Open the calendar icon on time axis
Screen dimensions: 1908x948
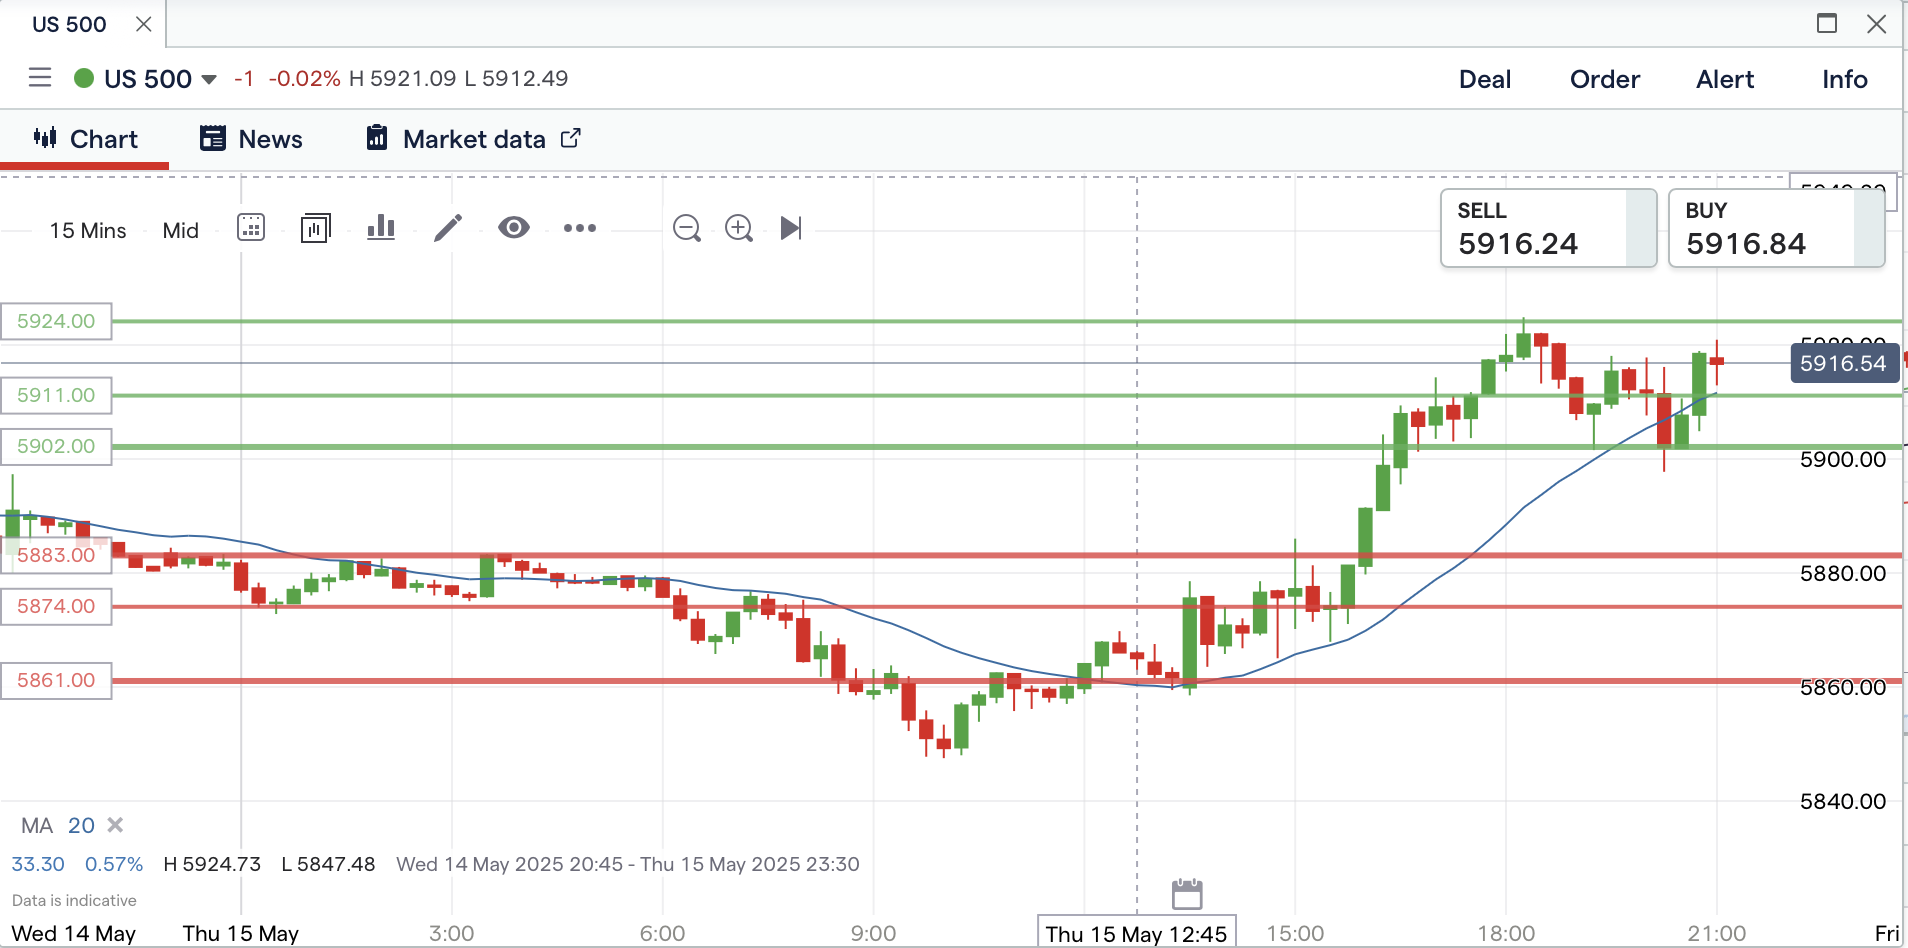tap(1187, 893)
